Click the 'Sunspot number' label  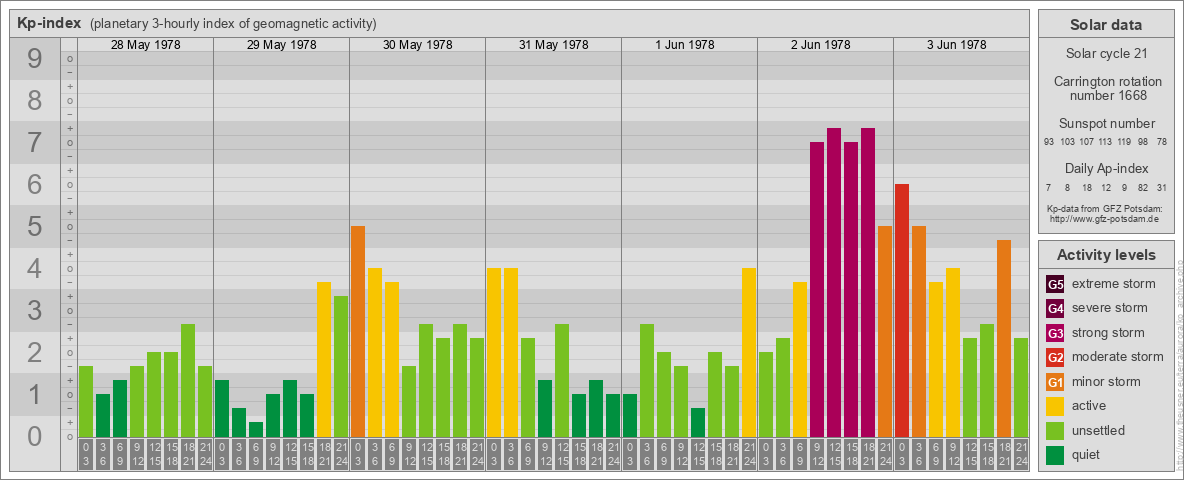[1105, 123]
